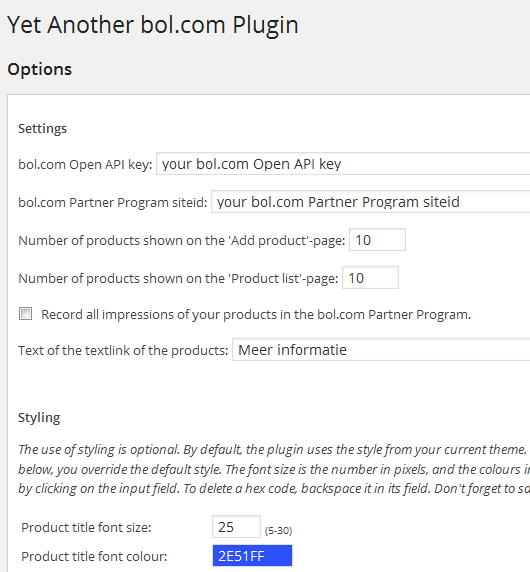The width and height of the screenshot is (530, 572).
Task: Click the 'bol.com Open API key:' label
Action: pyautogui.click(x=85, y=165)
